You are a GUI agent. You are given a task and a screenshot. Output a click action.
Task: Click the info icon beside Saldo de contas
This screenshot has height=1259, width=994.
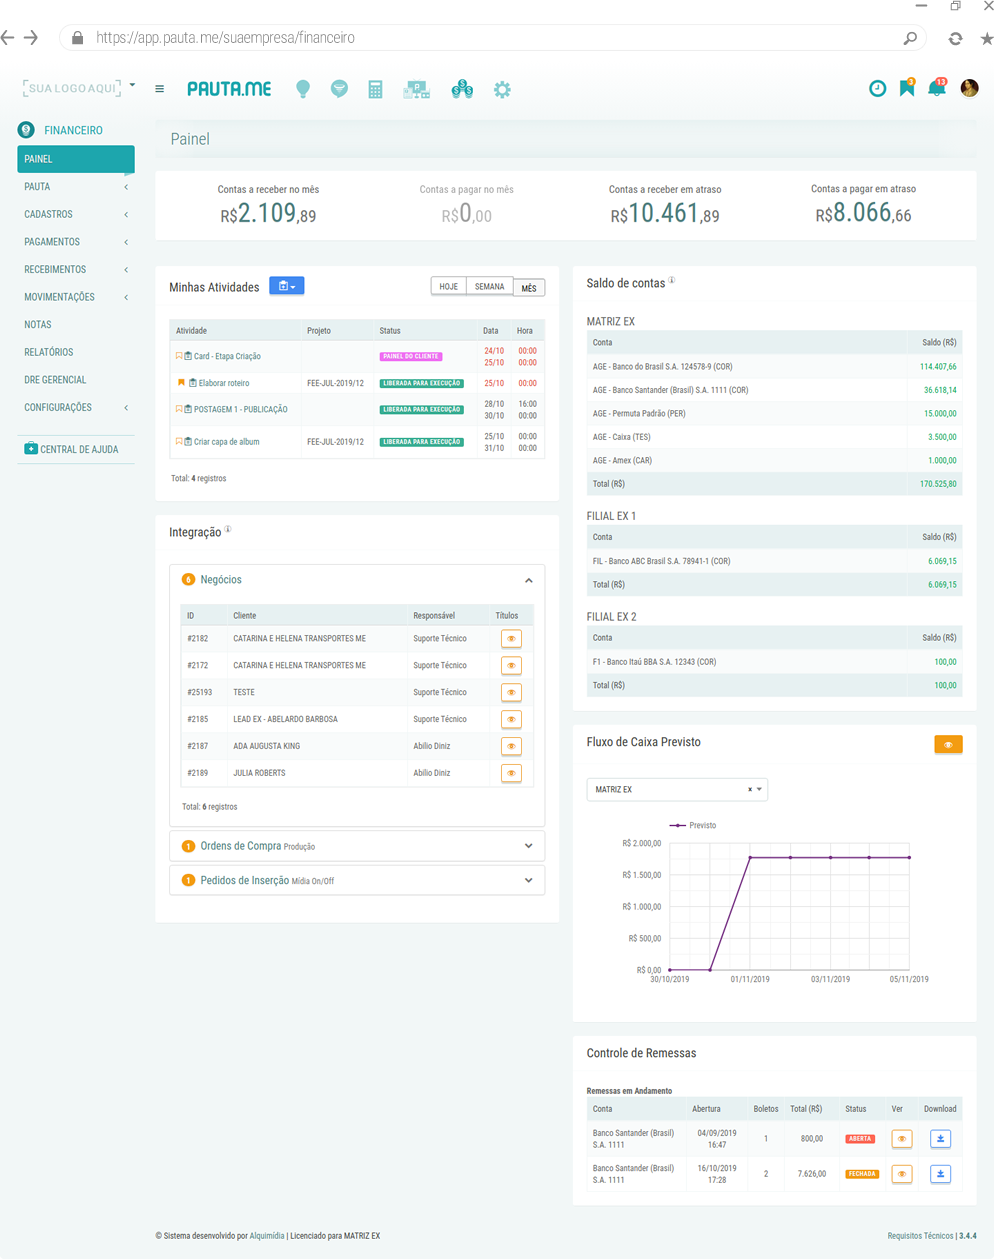point(672,281)
